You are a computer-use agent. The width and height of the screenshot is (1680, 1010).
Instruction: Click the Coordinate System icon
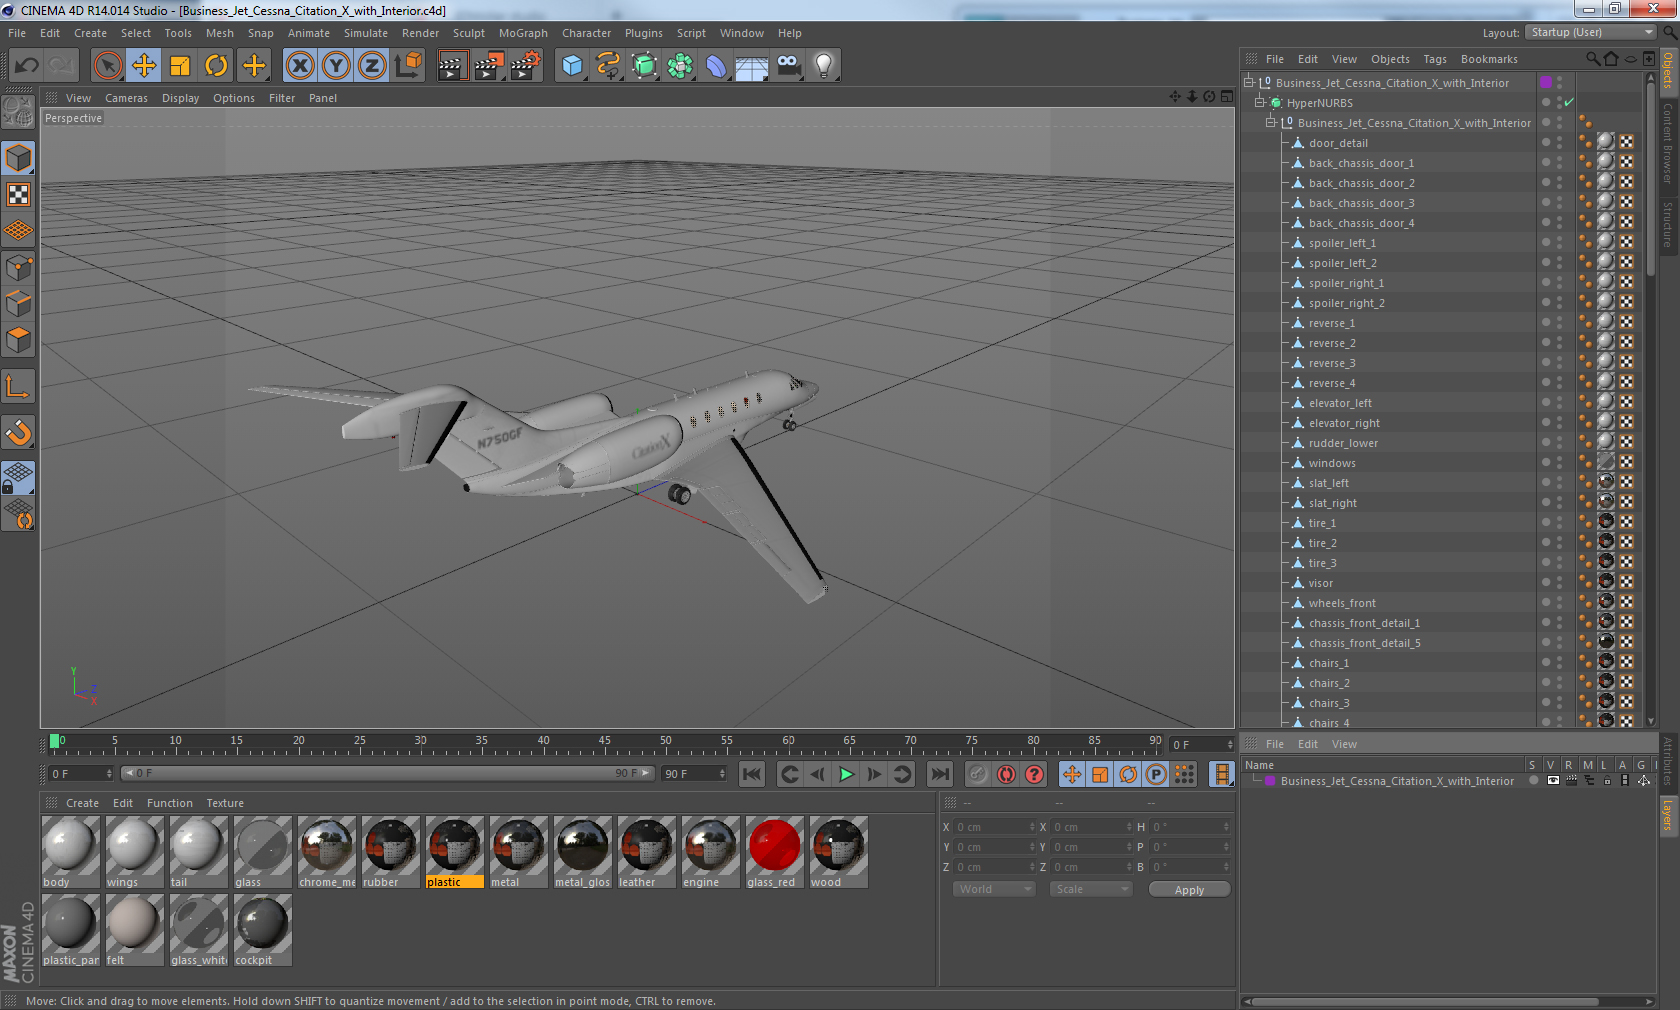coord(408,66)
